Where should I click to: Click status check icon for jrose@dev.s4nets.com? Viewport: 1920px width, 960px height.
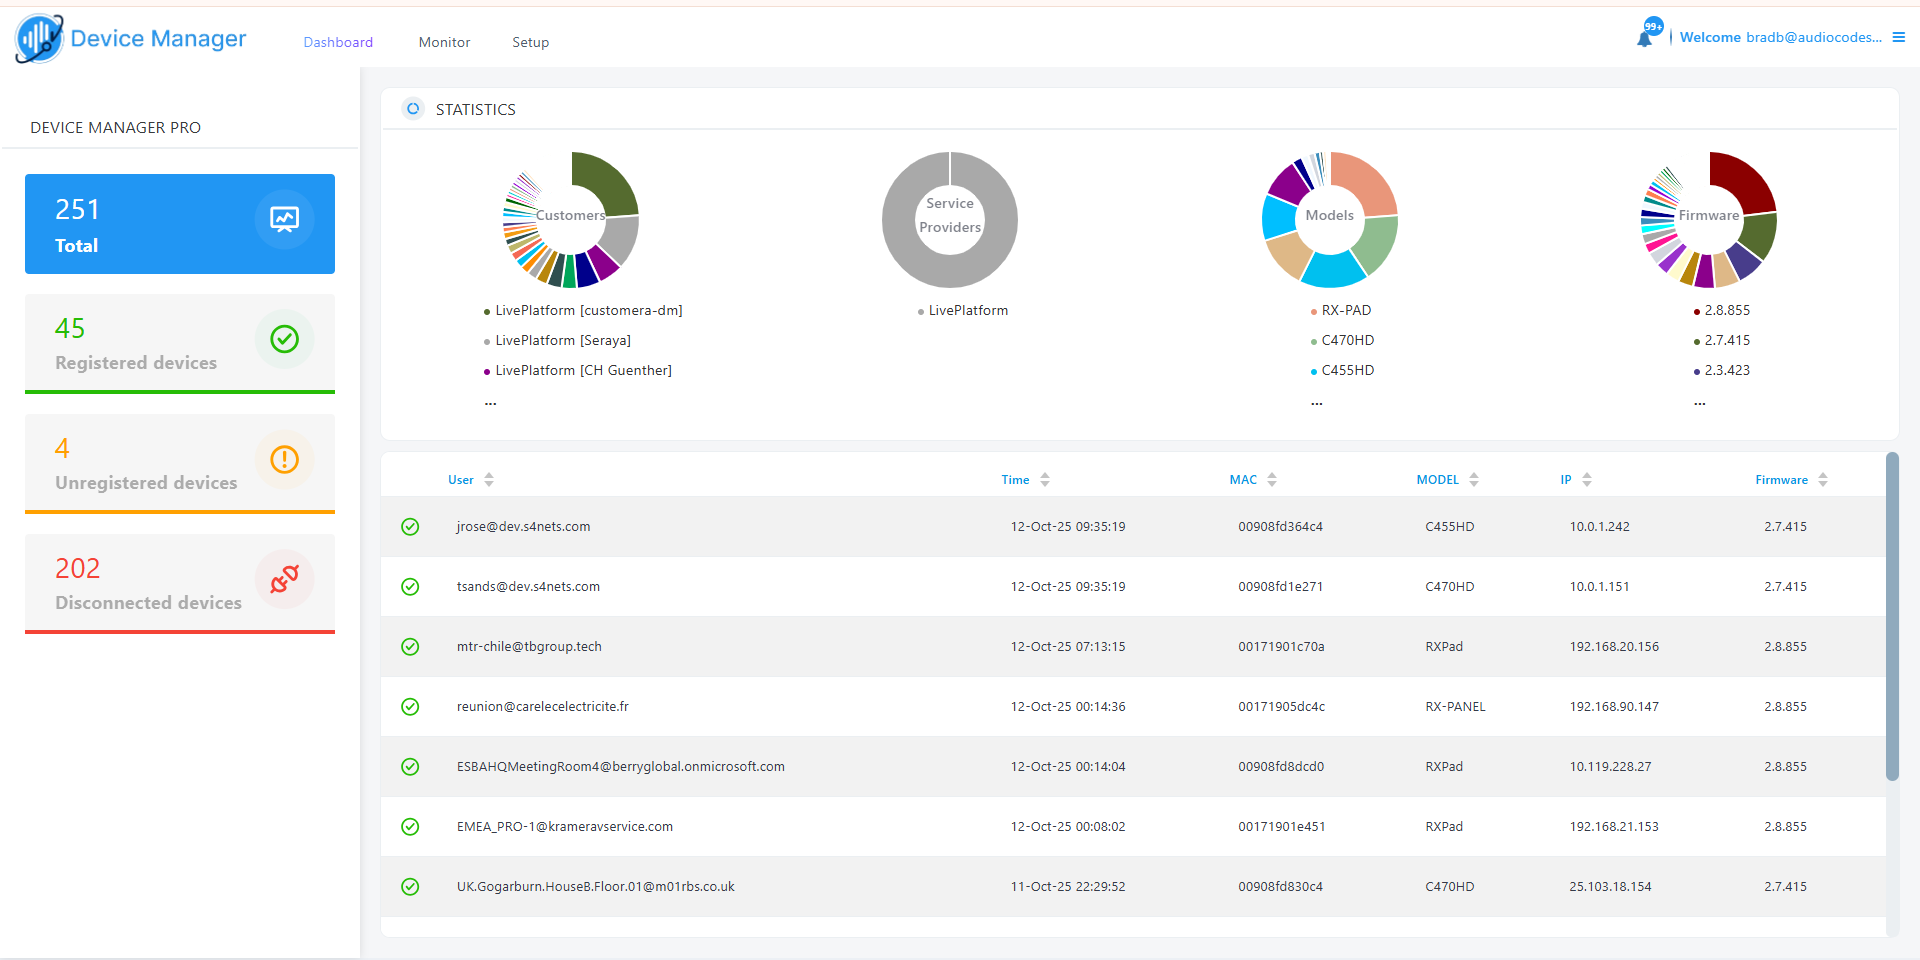pos(410,527)
